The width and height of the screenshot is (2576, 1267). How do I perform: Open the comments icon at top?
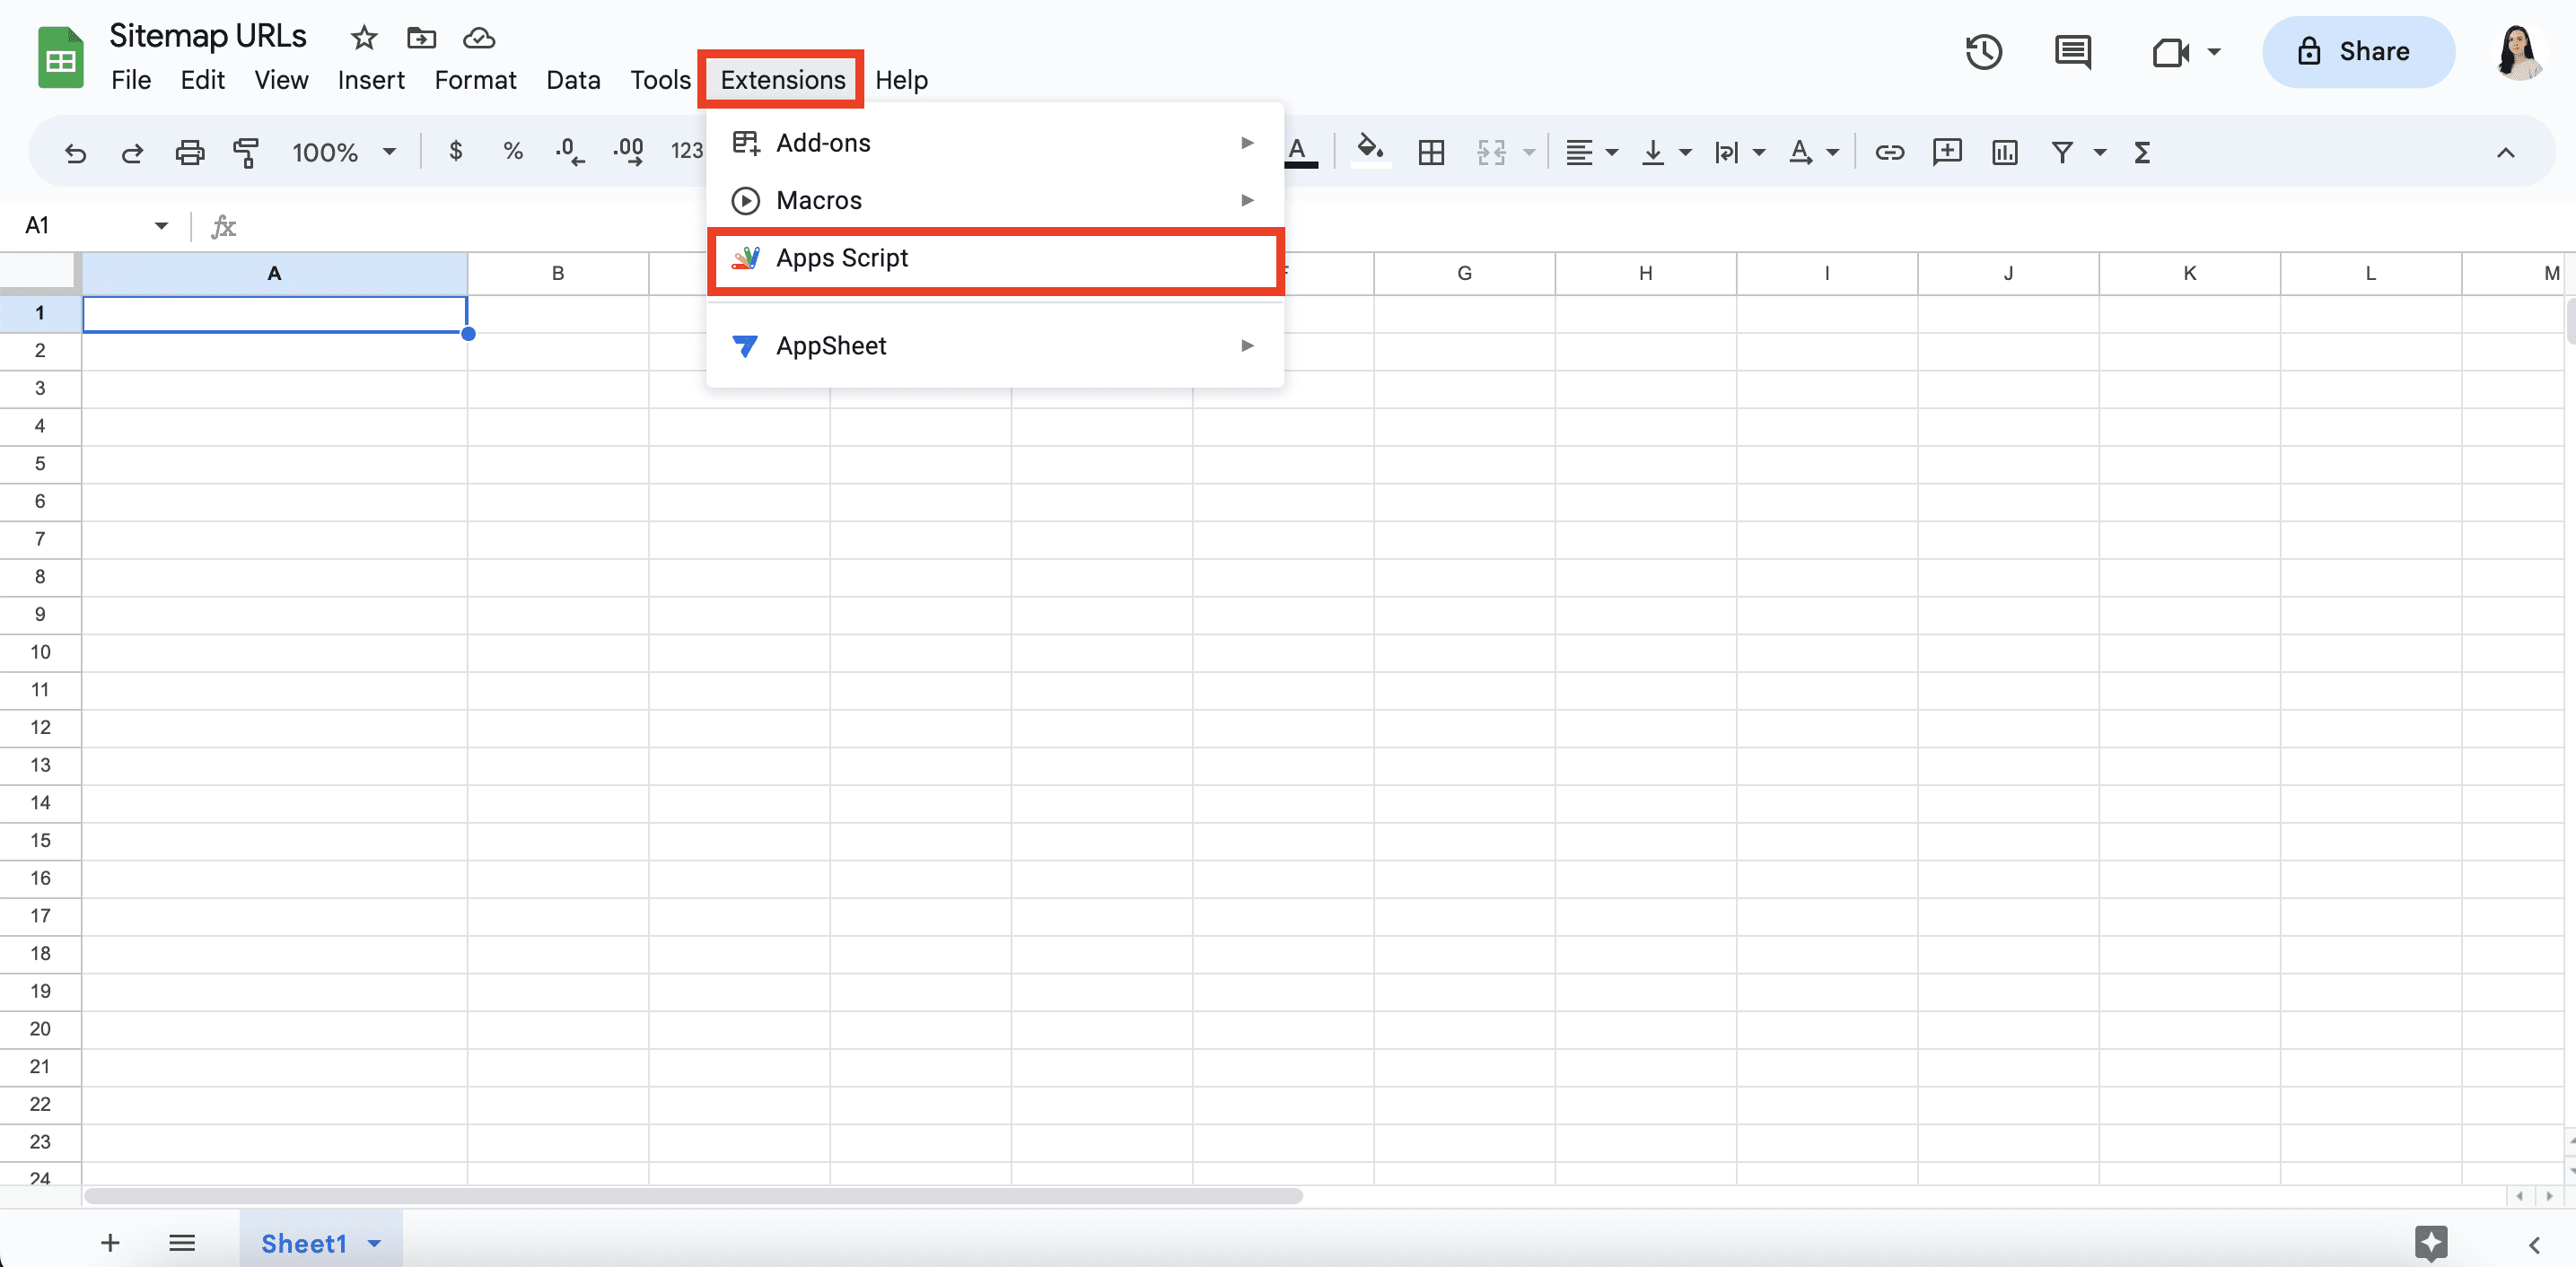pyautogui.click(x=2072, y=52)
